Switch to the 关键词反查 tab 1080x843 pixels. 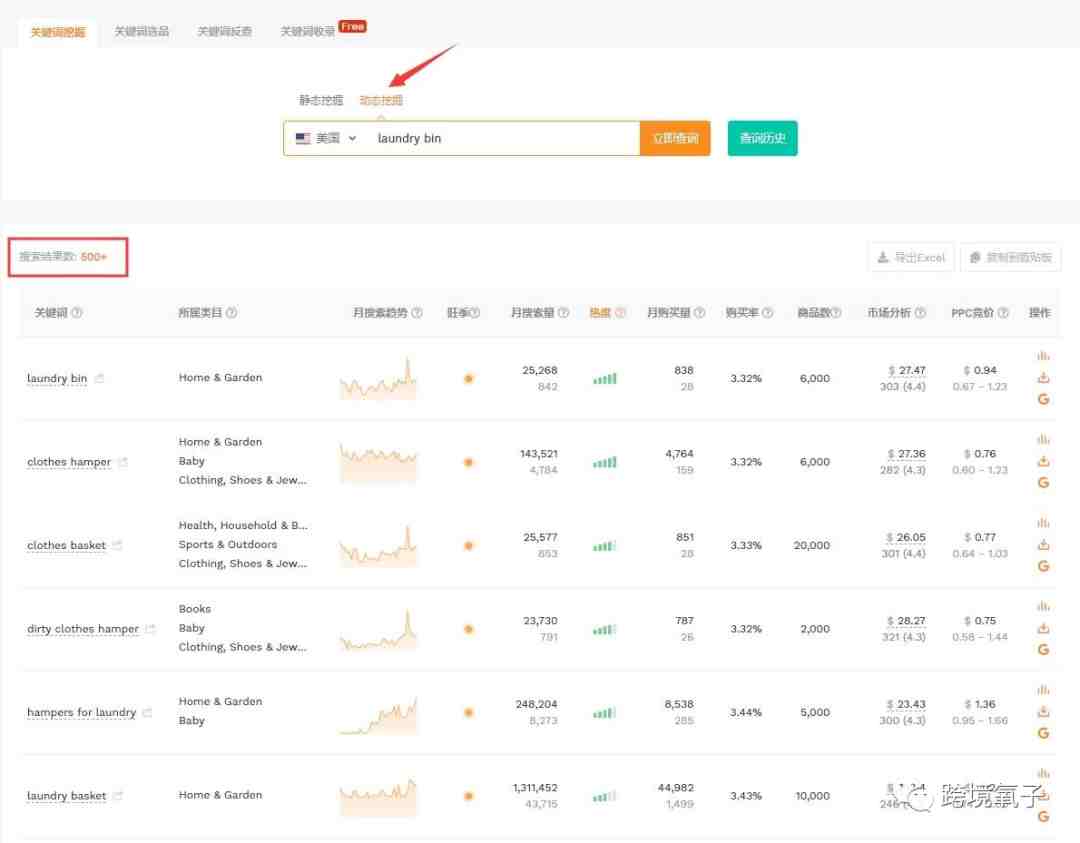click(224, 32)
